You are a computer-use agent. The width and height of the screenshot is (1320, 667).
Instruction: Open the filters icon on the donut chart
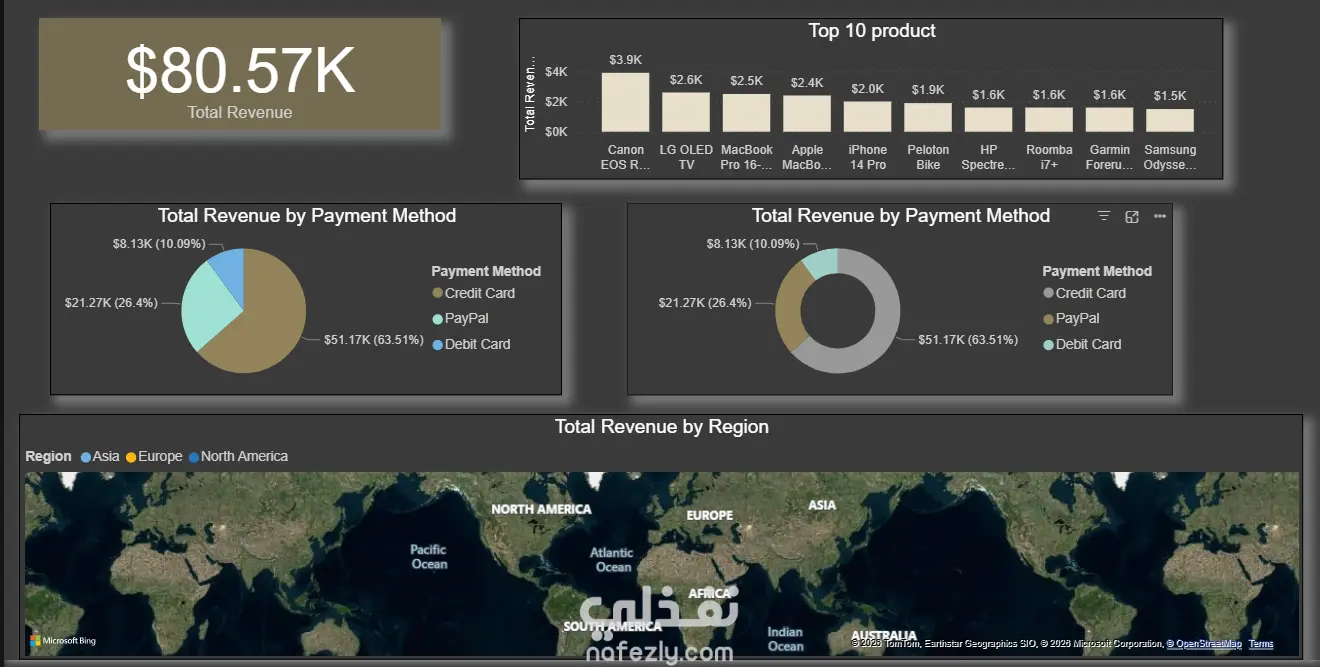pos(1104,216)
